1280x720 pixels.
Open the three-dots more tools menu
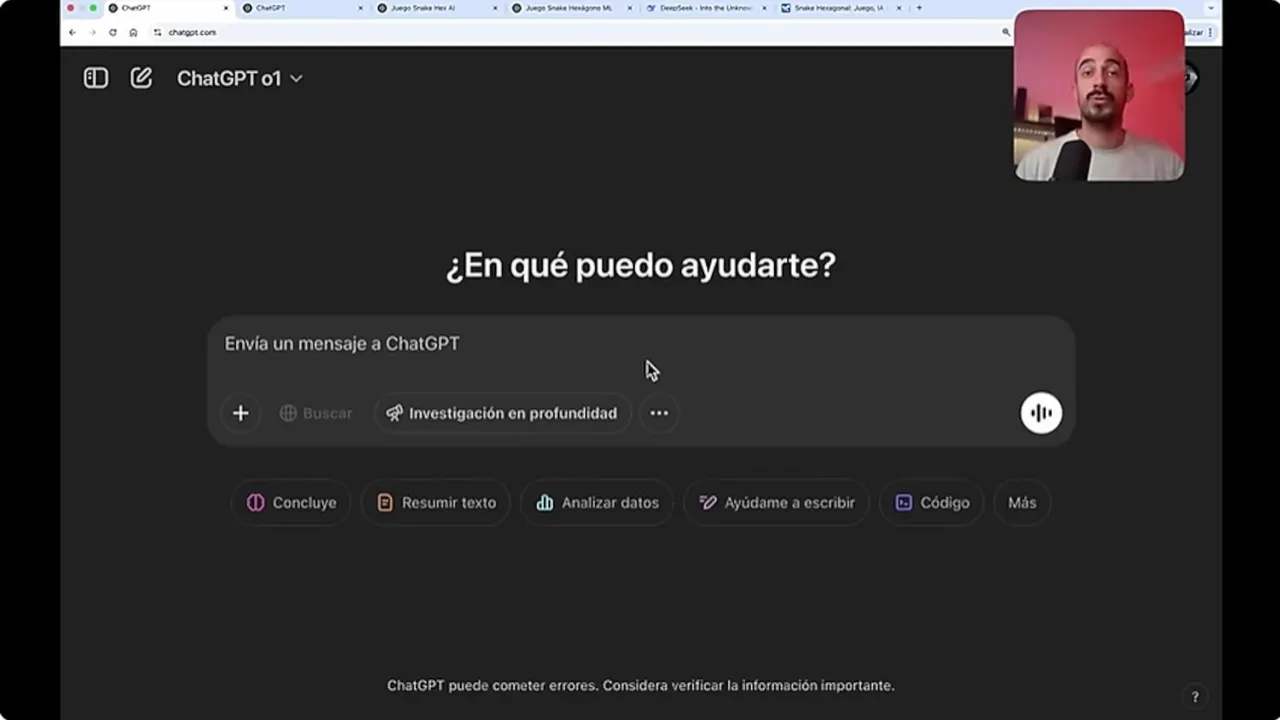click(659, 413)
